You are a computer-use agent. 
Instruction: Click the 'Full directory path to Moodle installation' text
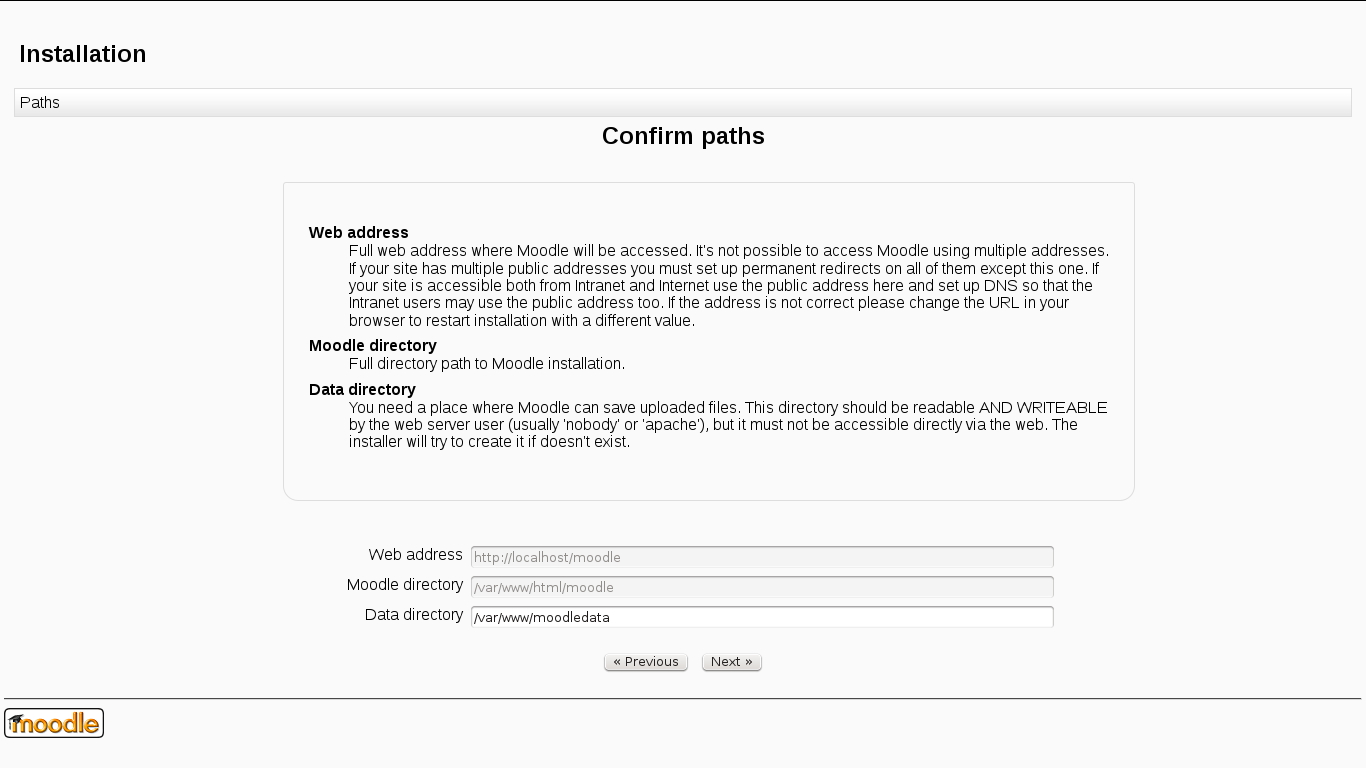487,364
